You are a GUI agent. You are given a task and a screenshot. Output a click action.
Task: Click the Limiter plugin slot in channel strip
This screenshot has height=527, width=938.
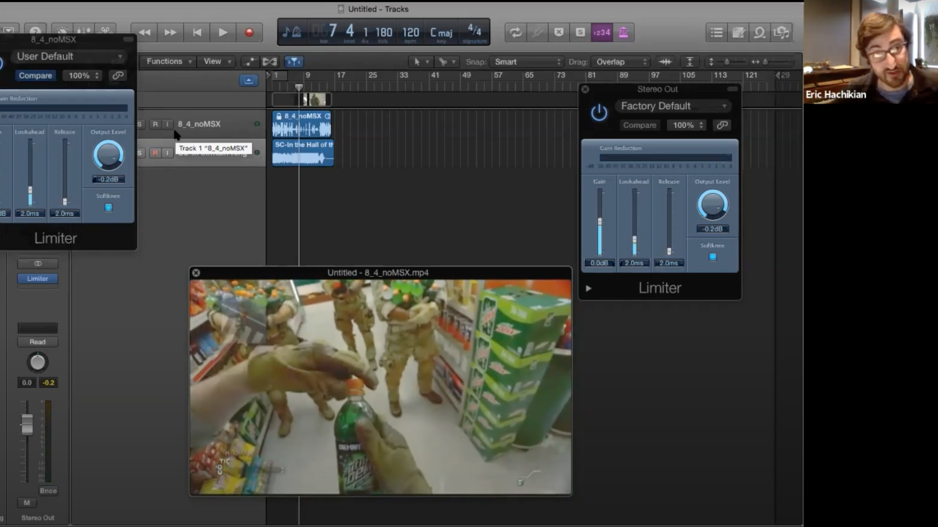click(37, 279)
